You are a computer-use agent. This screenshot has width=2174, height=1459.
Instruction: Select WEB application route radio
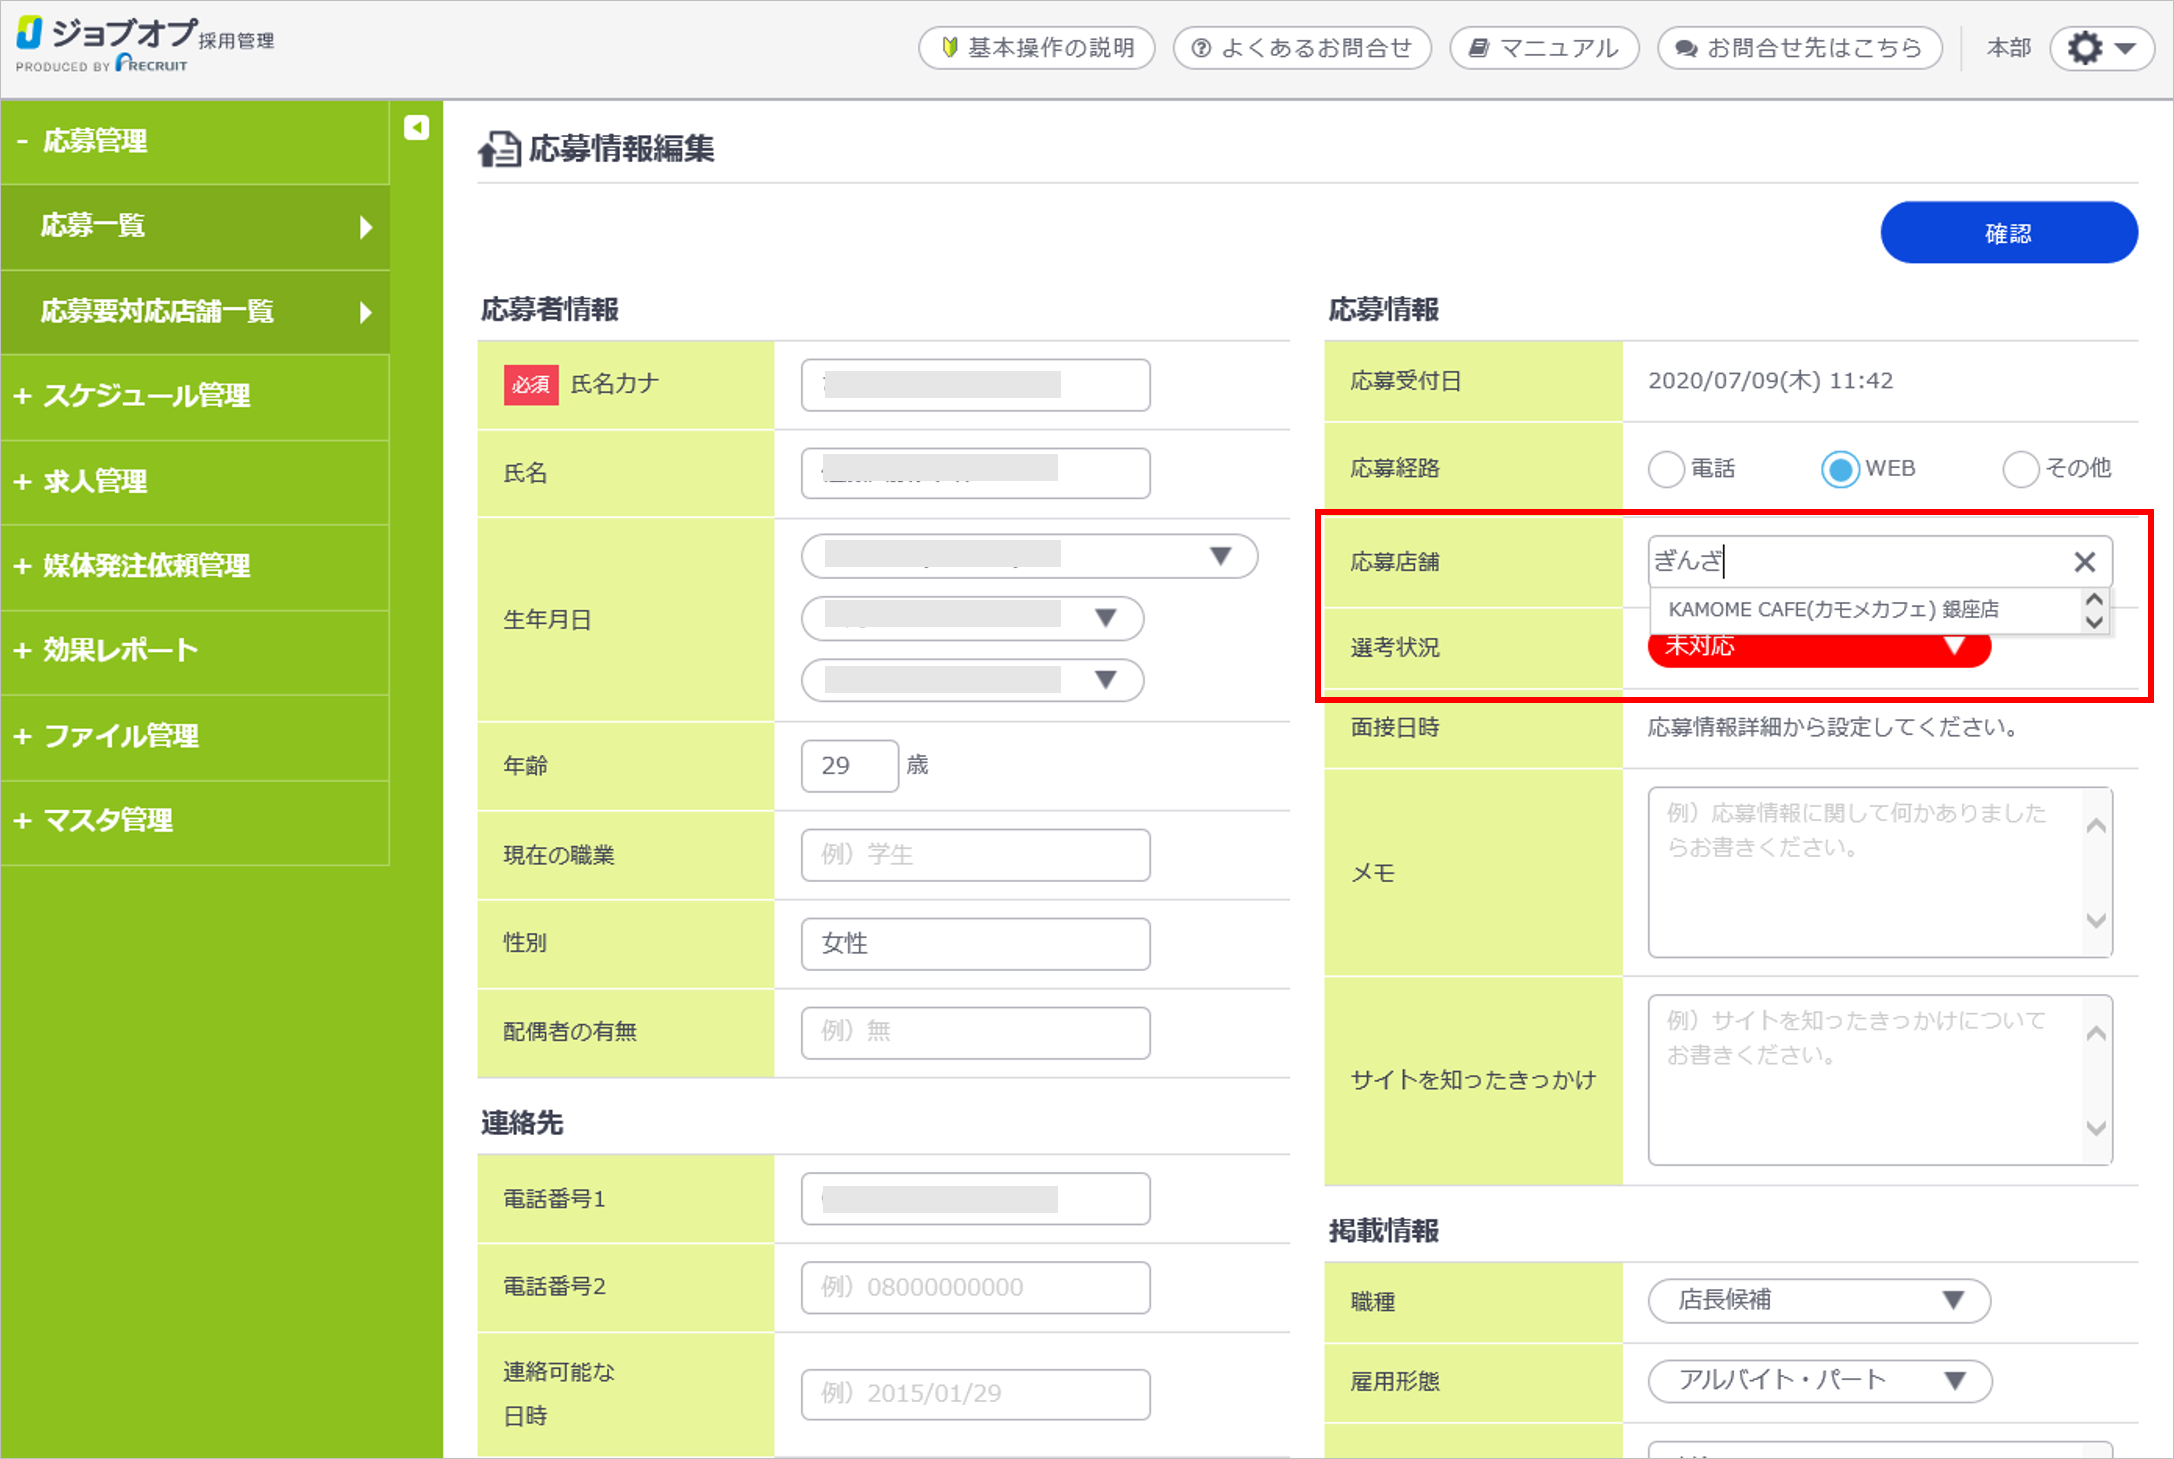[x=1840, y=469]
